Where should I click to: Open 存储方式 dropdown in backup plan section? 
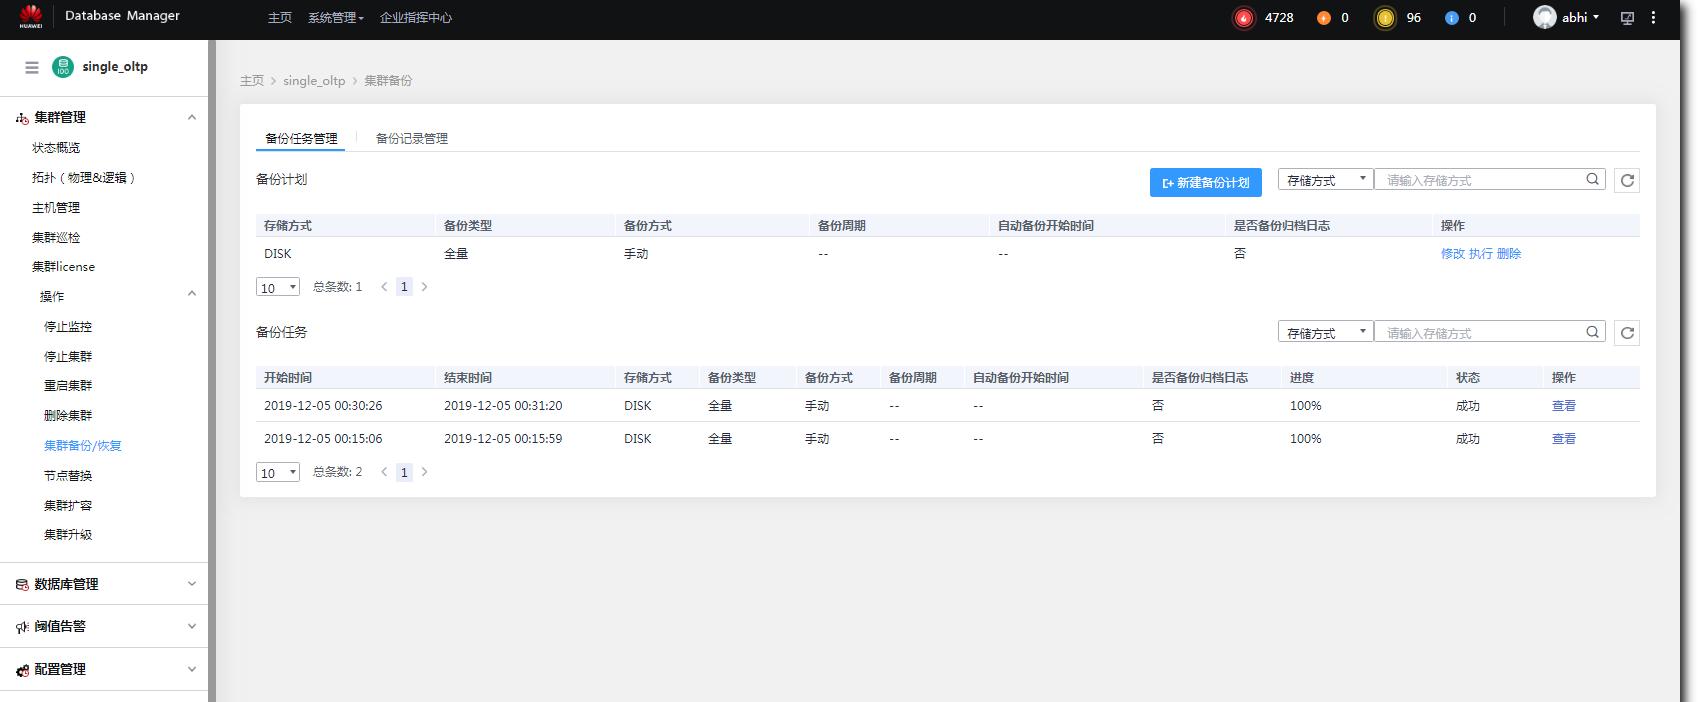tap(1325, 180)
